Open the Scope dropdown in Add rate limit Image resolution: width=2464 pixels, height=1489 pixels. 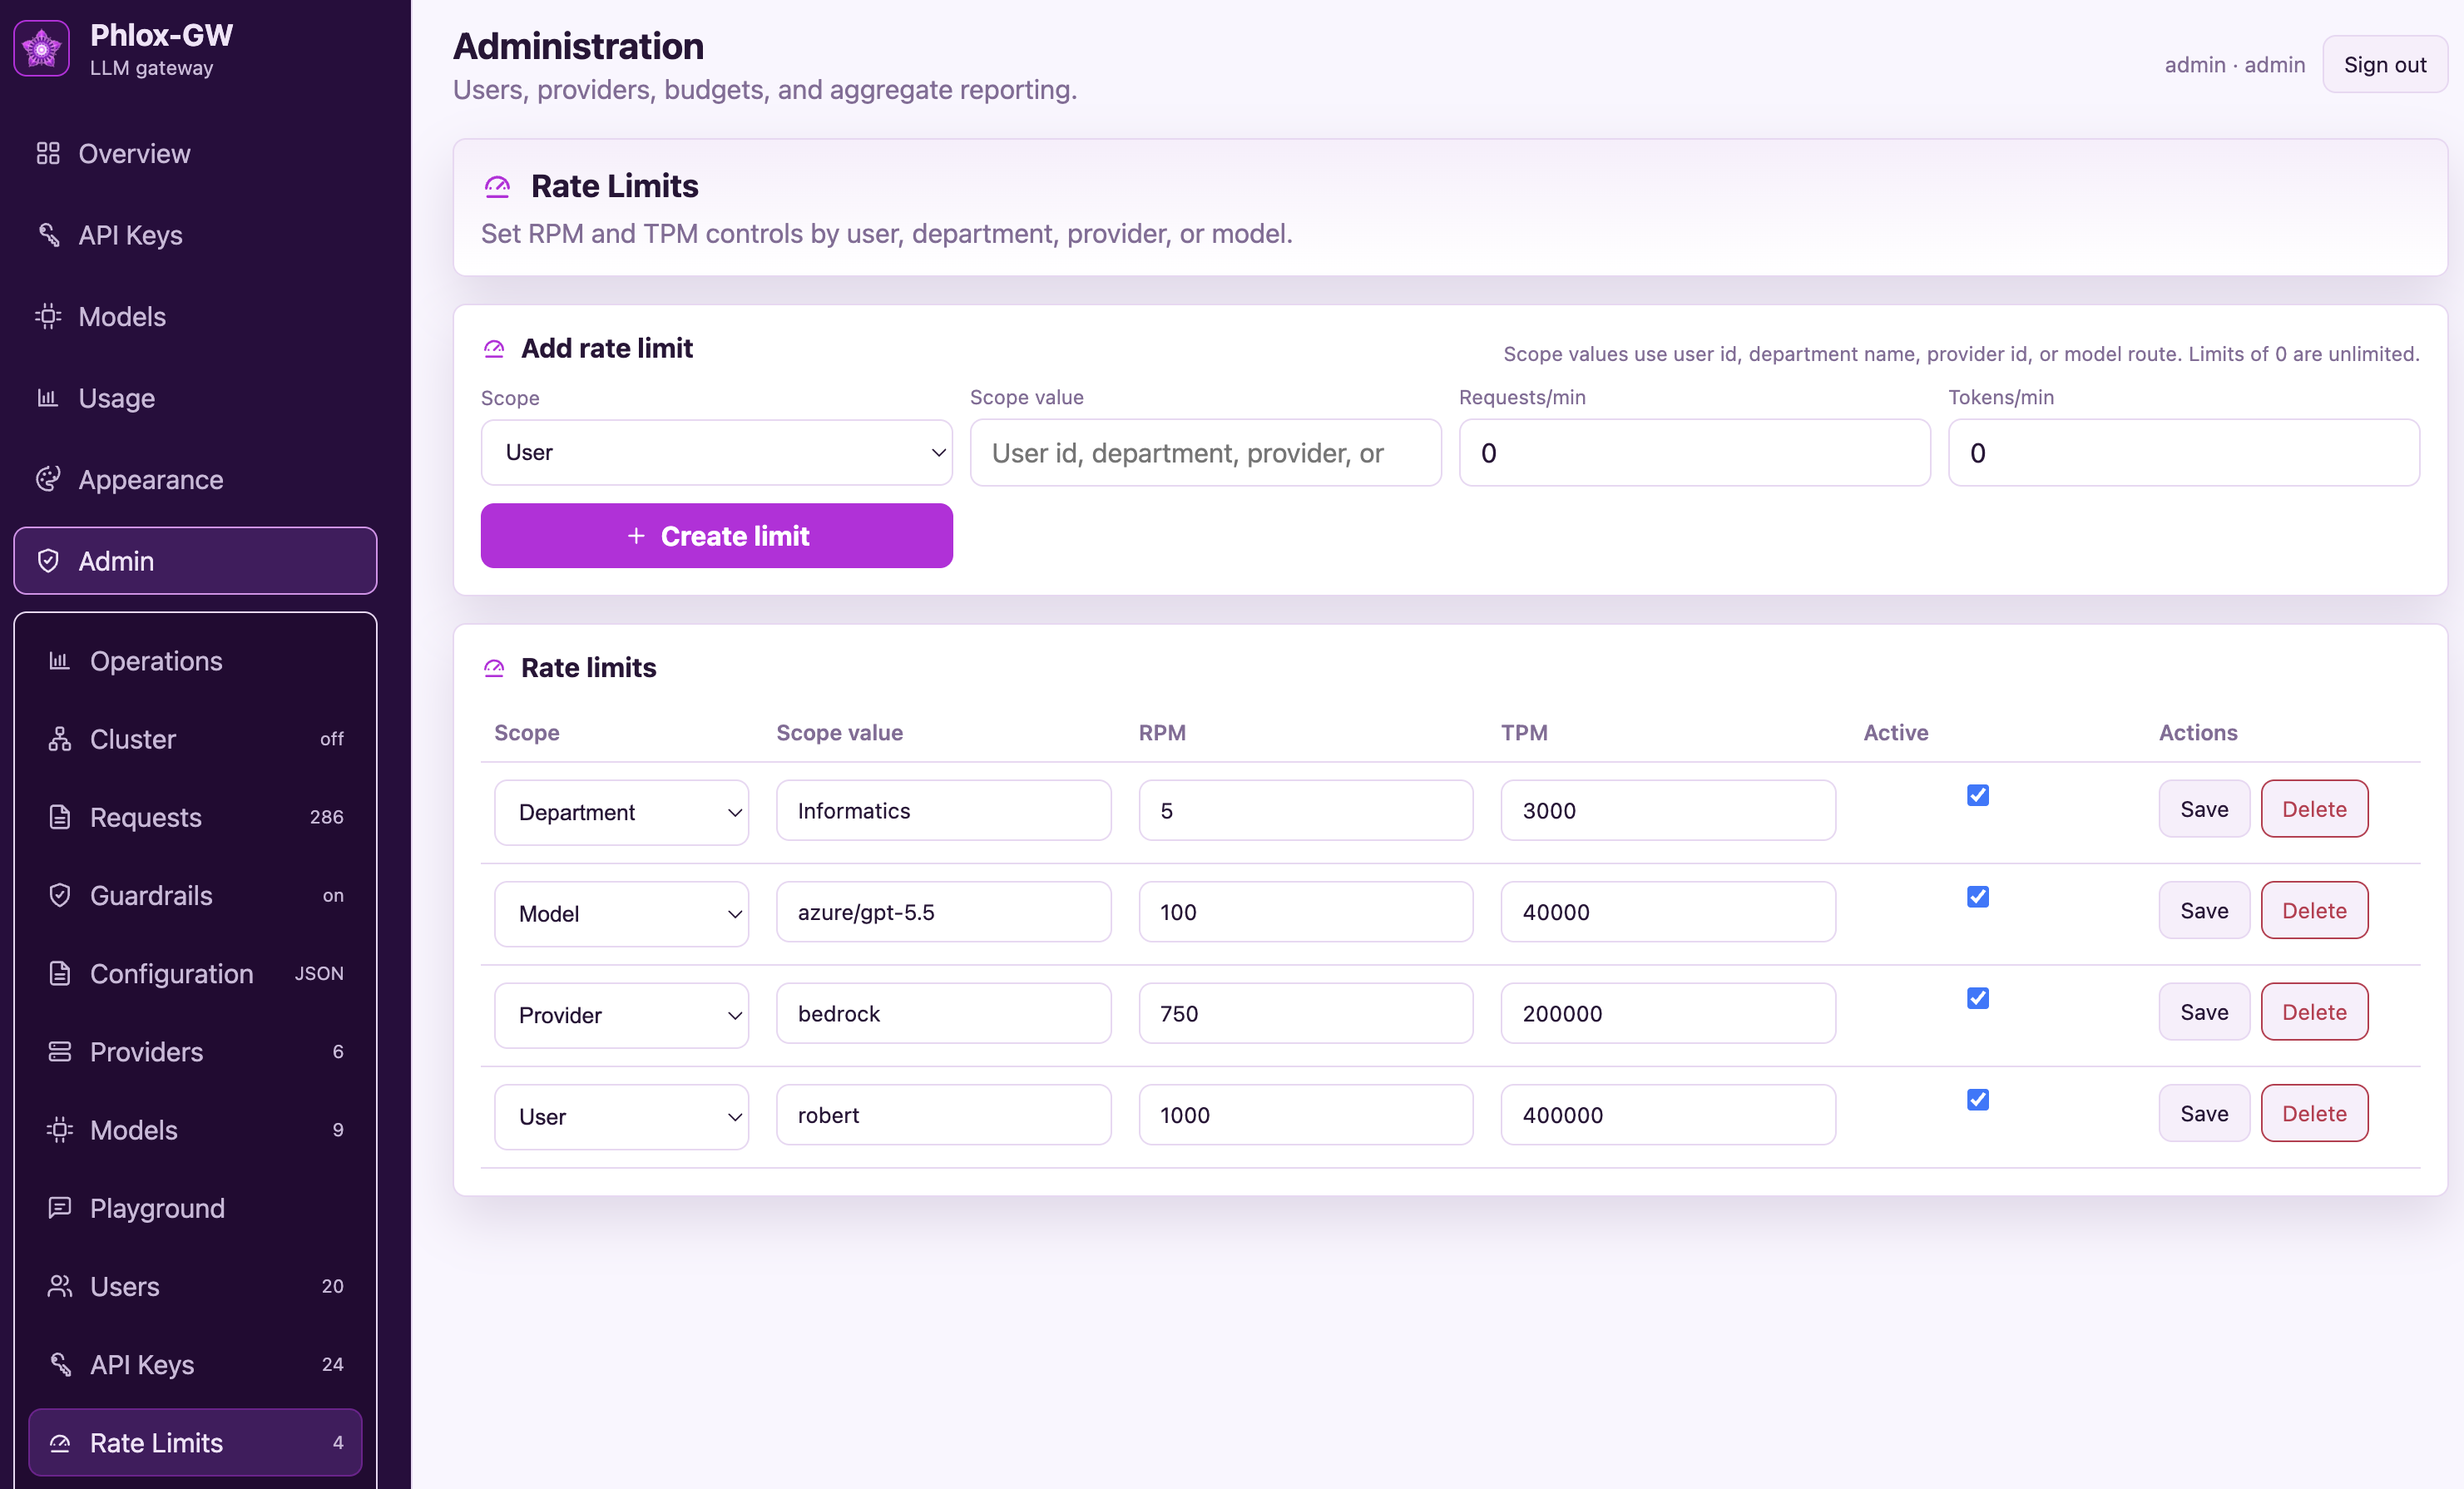[x=716, y=452]
